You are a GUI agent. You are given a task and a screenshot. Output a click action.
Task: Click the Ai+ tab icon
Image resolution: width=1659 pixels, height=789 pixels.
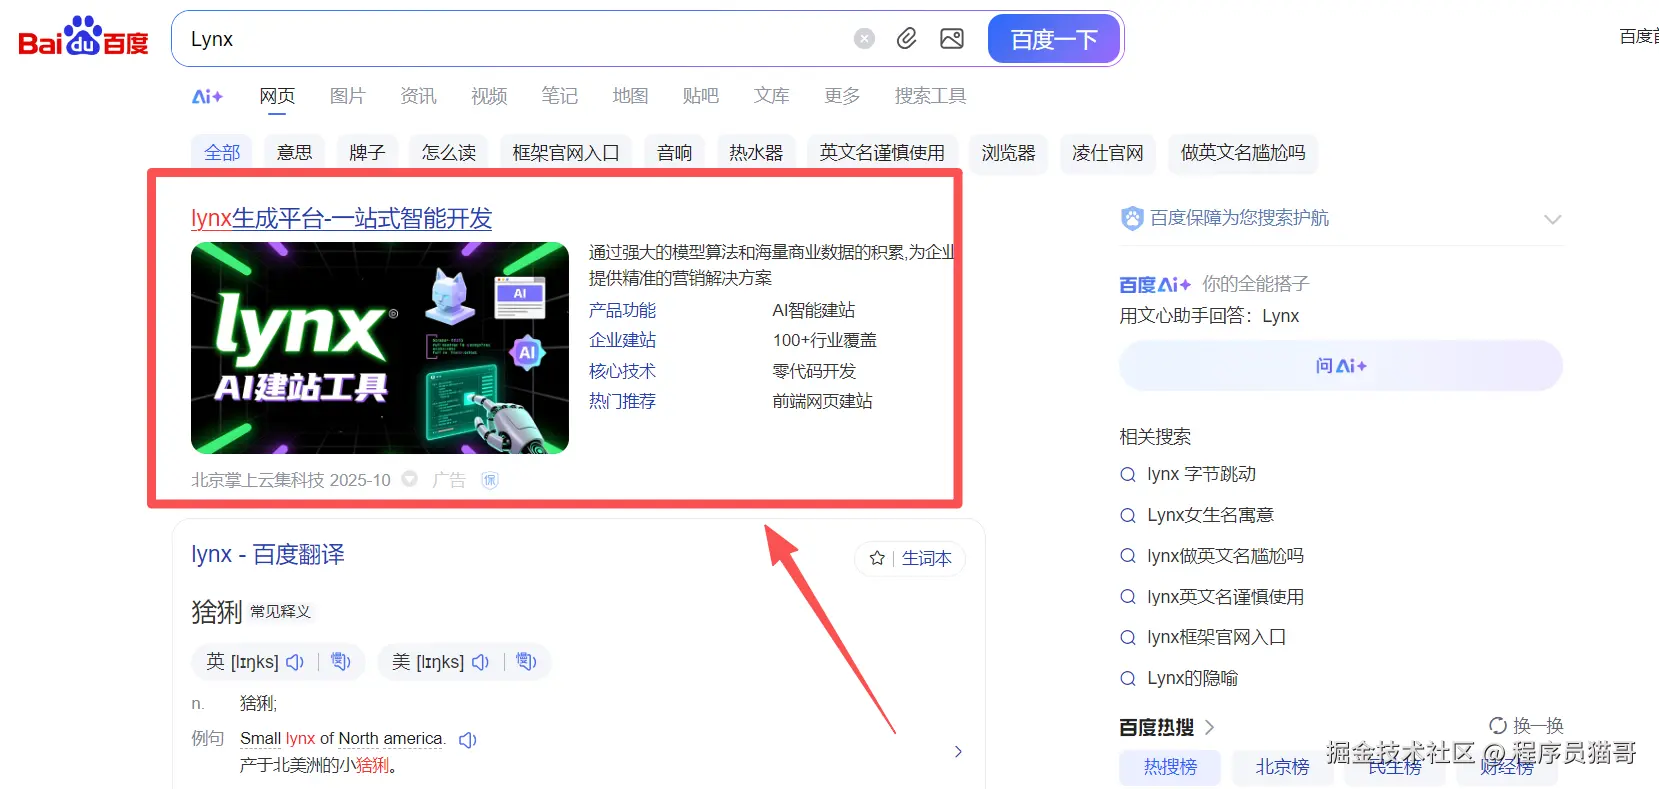click(x=207, y=96)
